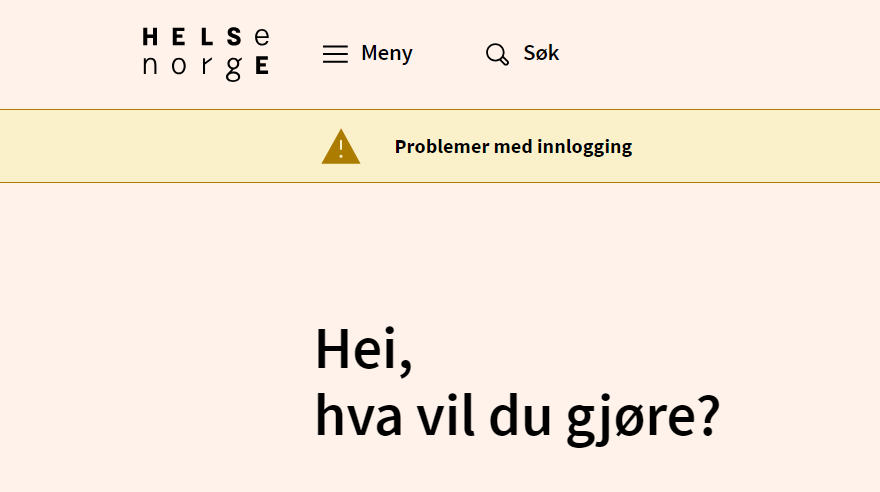Click the "Meny" text label
Image resolution: width=880 pixels, height=492 pixels.
coord(387,54)
